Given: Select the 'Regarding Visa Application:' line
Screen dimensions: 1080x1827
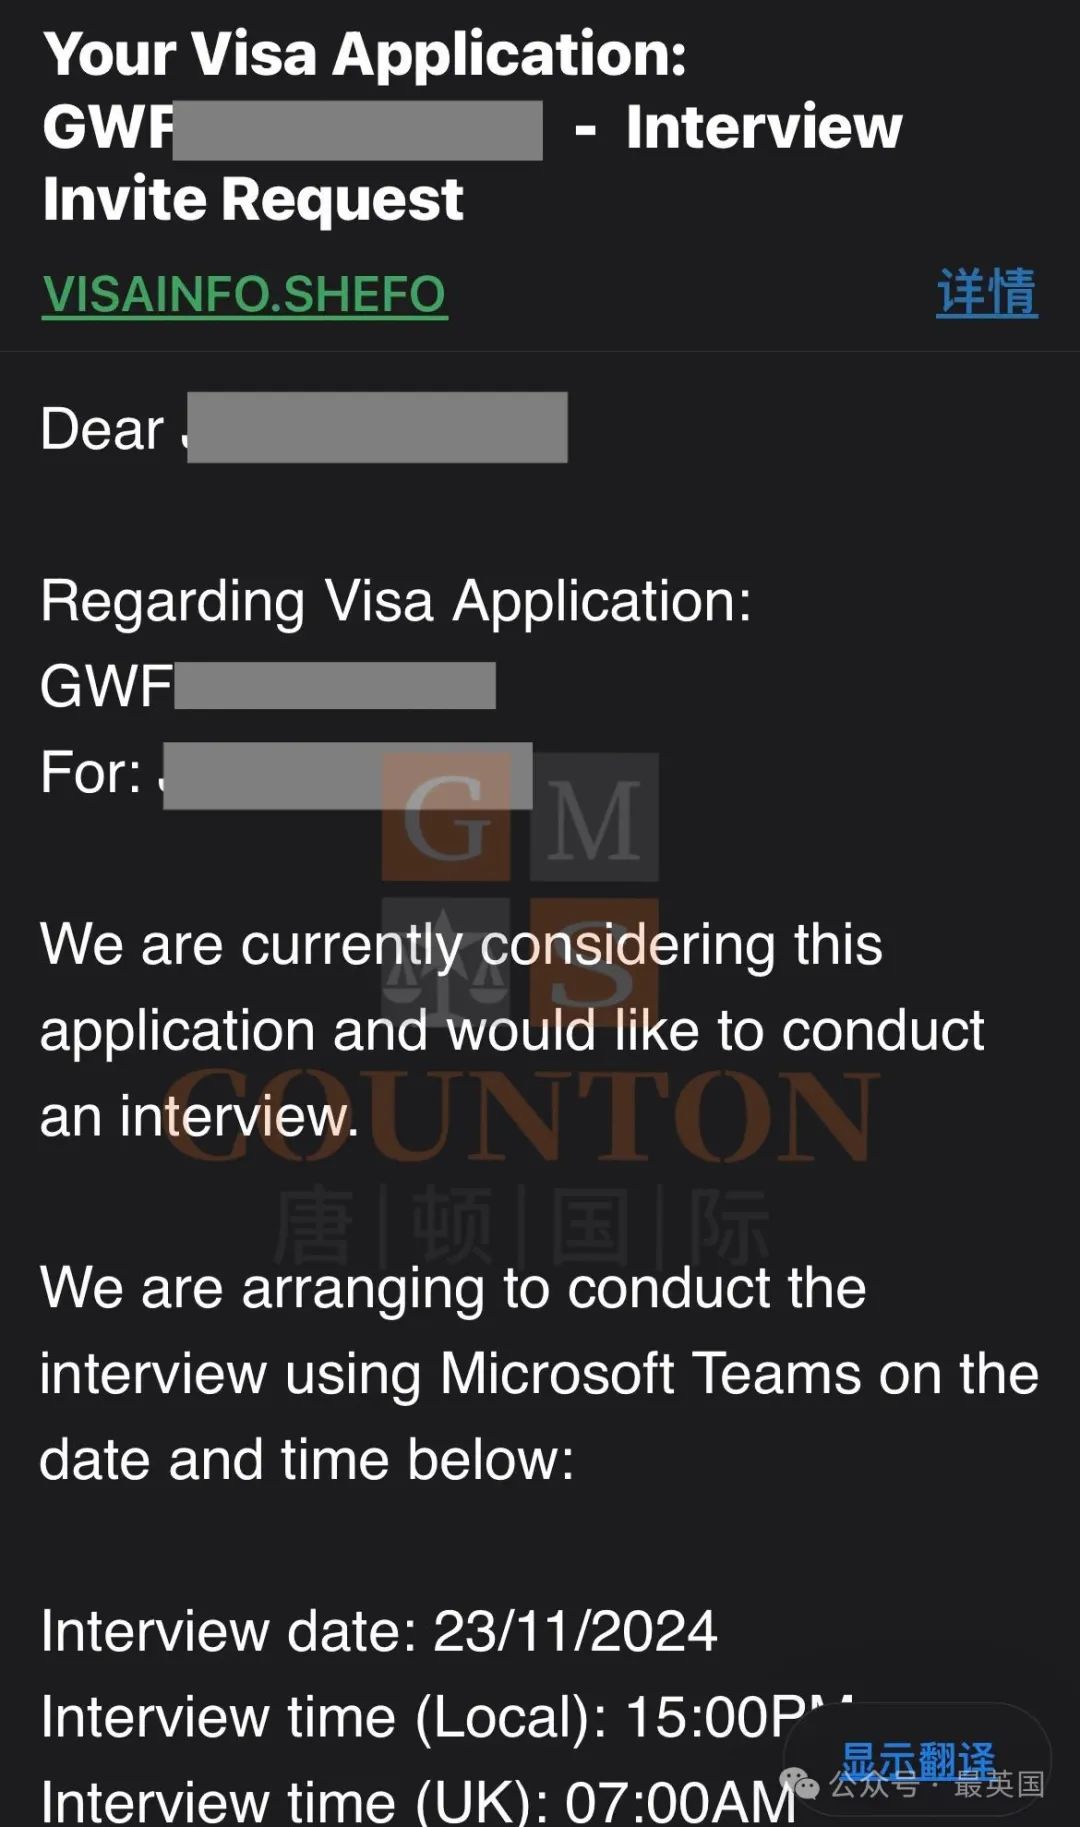Looking at the screenshot, I should click(396, 602).
